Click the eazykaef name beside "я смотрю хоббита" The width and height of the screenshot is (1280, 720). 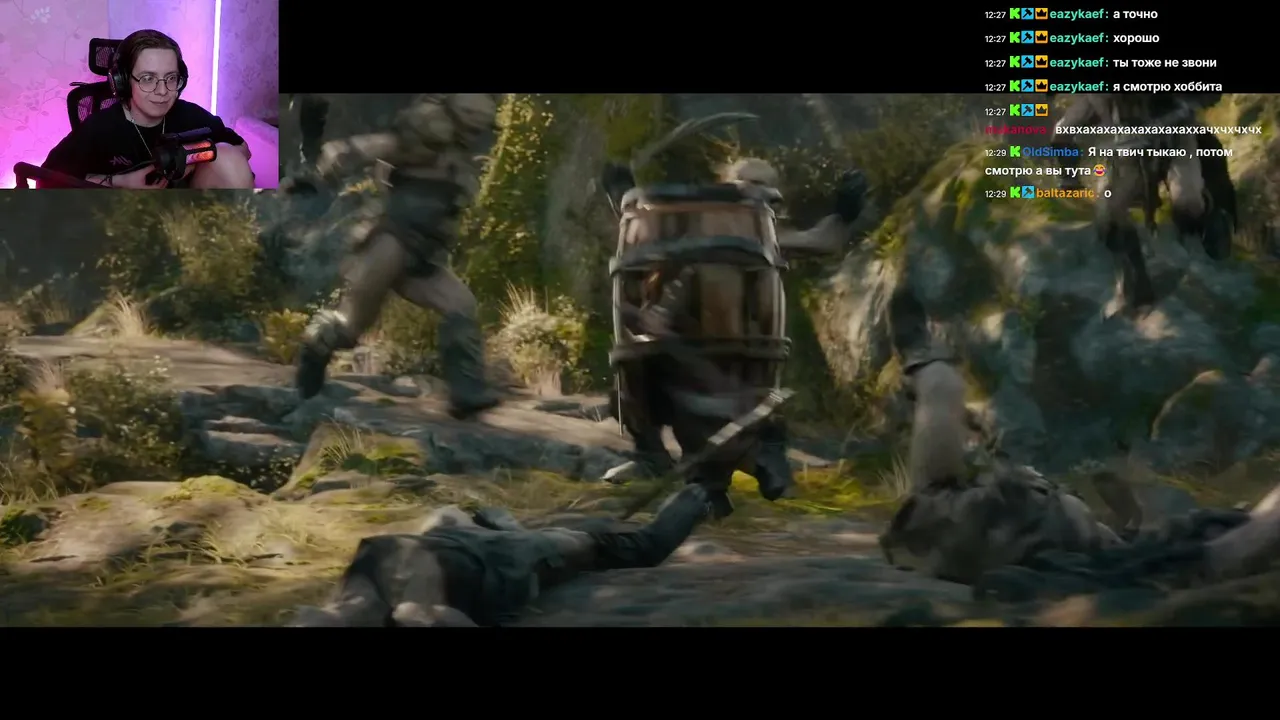point(1078,86)
